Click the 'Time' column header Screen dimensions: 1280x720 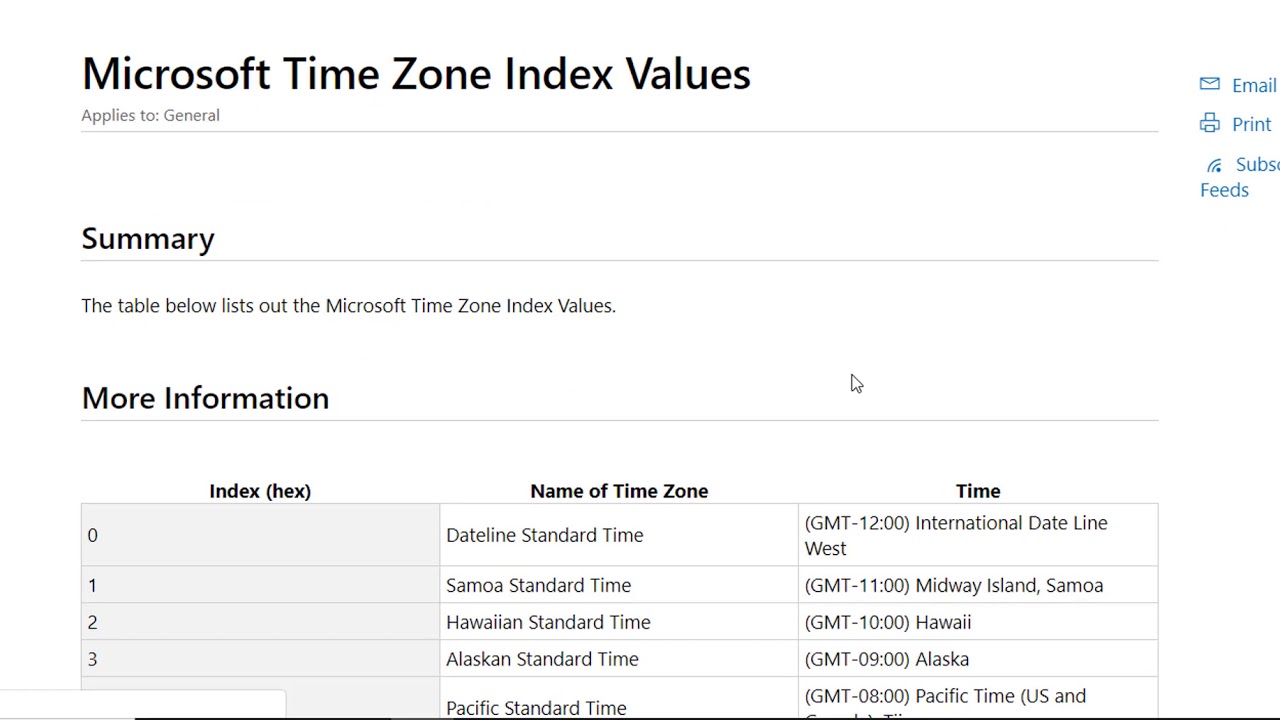(x=978, y=491)
